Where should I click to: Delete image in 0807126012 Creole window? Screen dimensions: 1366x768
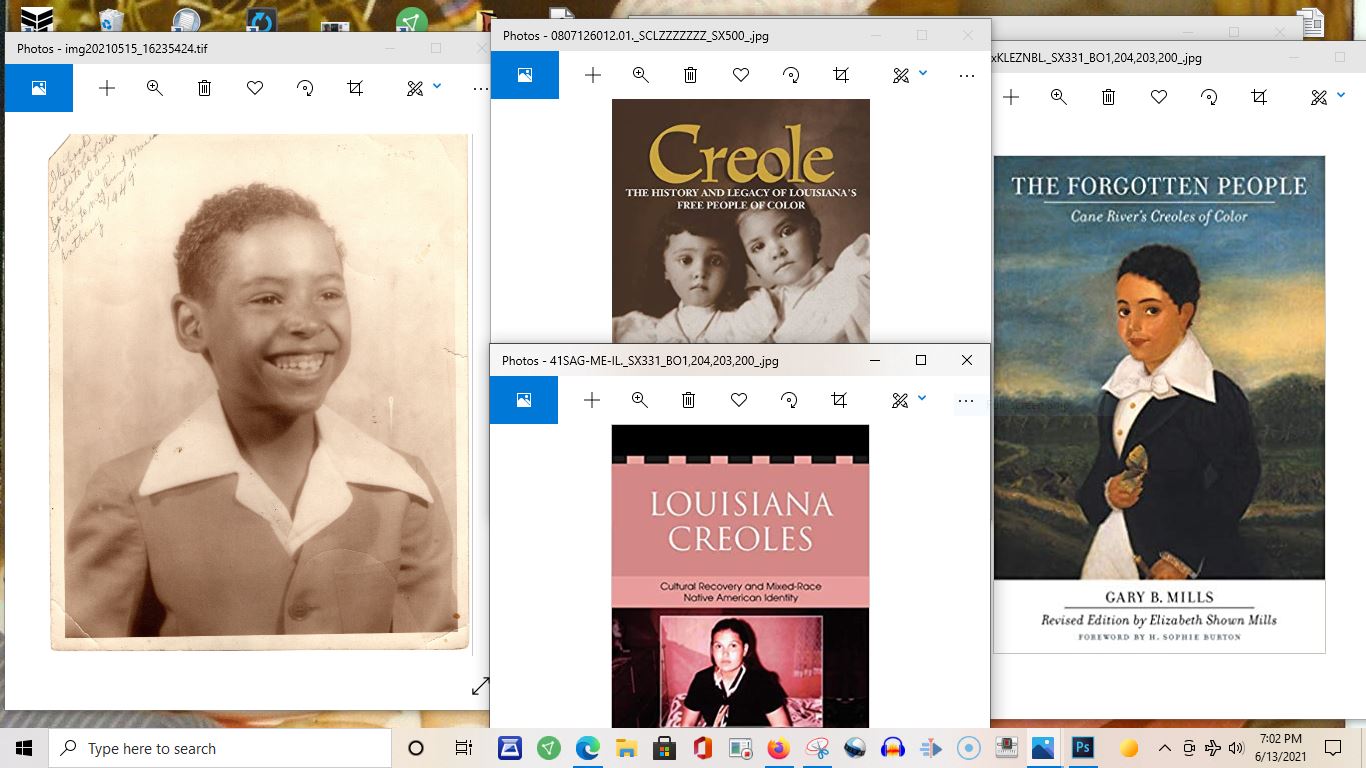[x=691, y=75]
